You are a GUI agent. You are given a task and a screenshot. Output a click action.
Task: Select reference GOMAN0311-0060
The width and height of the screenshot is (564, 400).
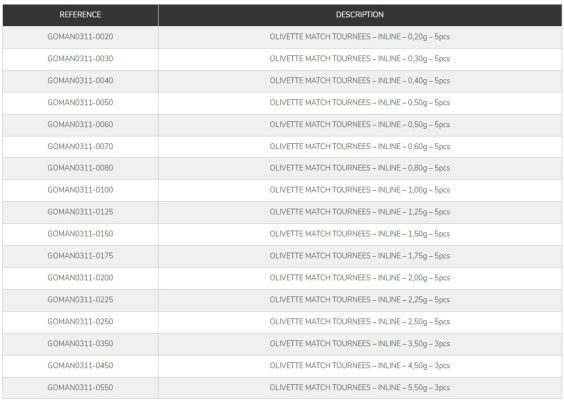80,124
